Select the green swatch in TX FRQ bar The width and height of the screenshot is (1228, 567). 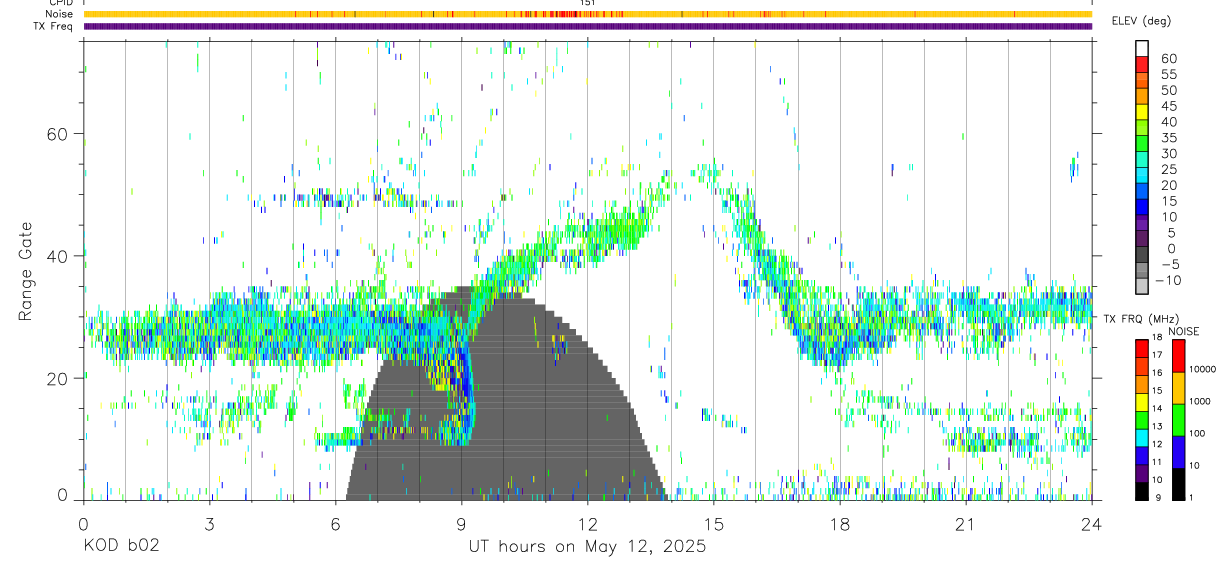(x=1142, y=420)
